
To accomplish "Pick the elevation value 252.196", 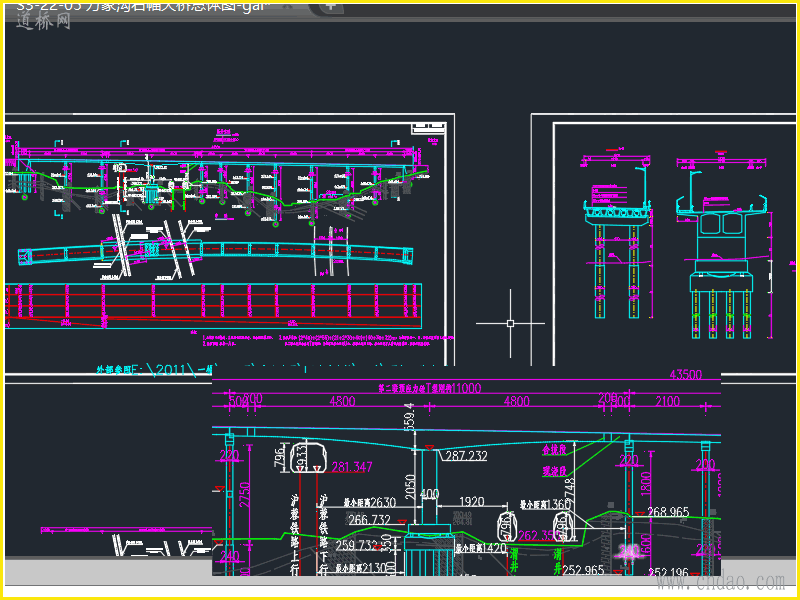I will click(x=668, y=572).
